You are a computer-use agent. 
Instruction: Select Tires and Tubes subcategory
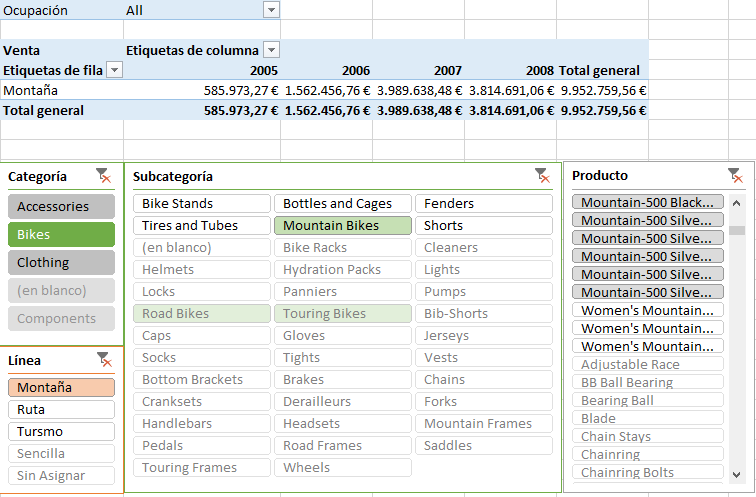(201, 226)
